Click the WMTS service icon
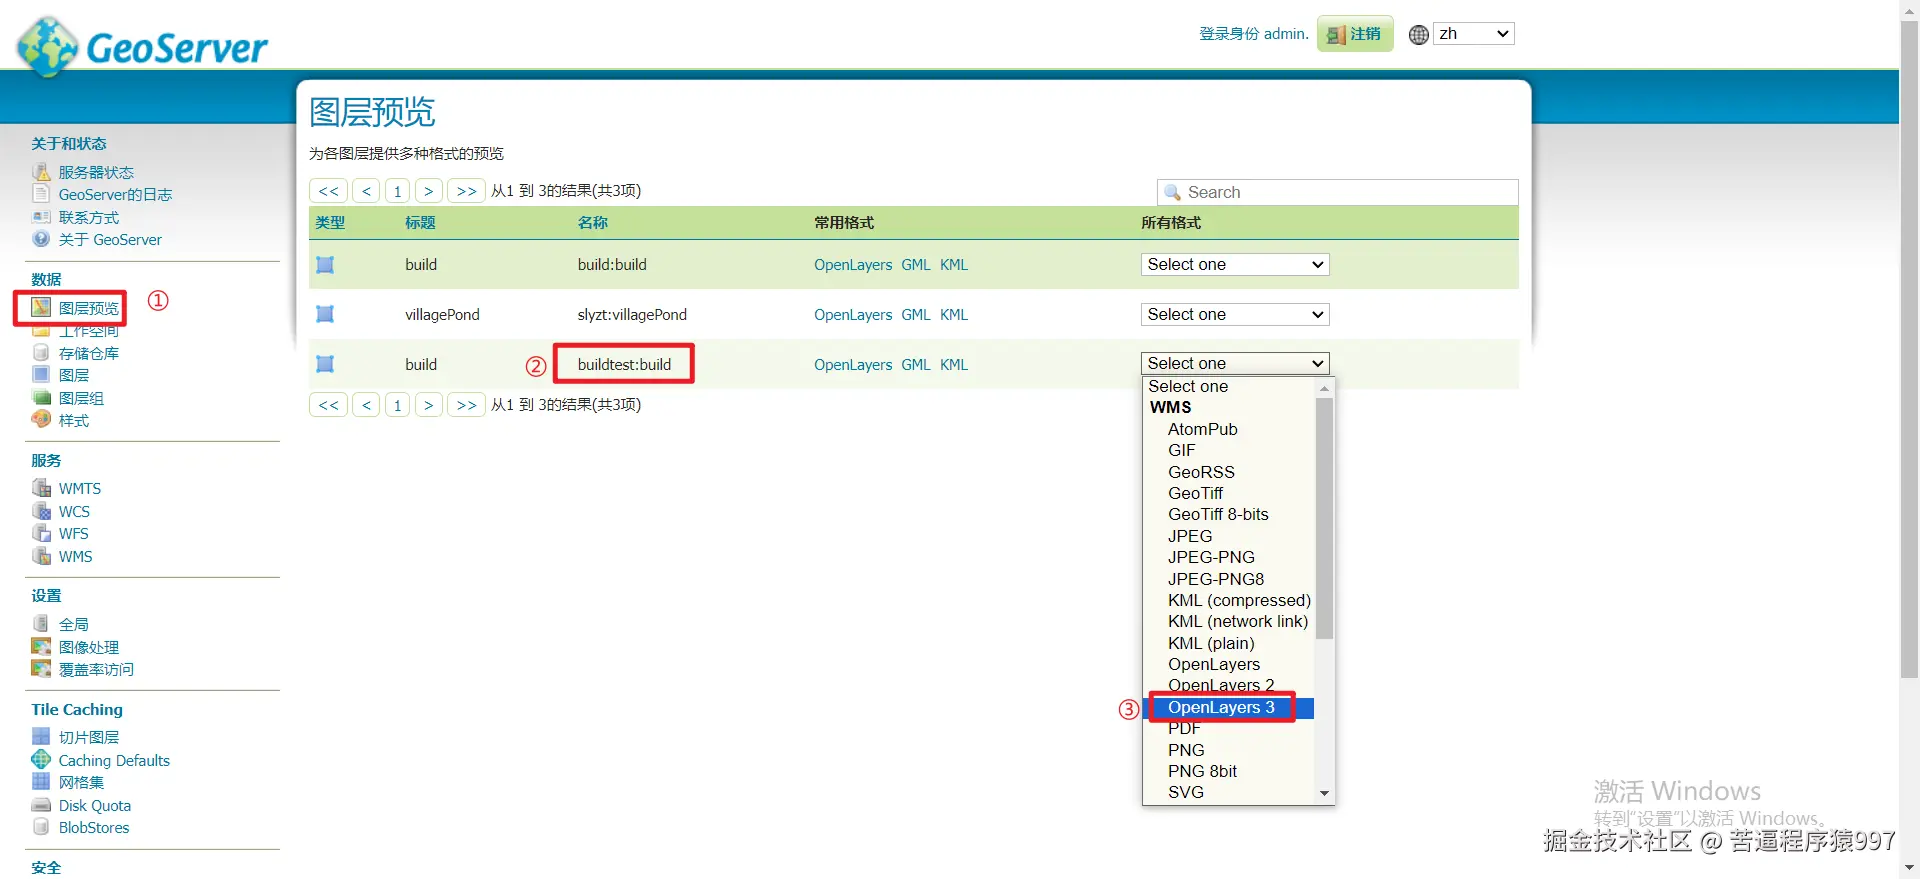The image size is (1920, 879). 41,488
